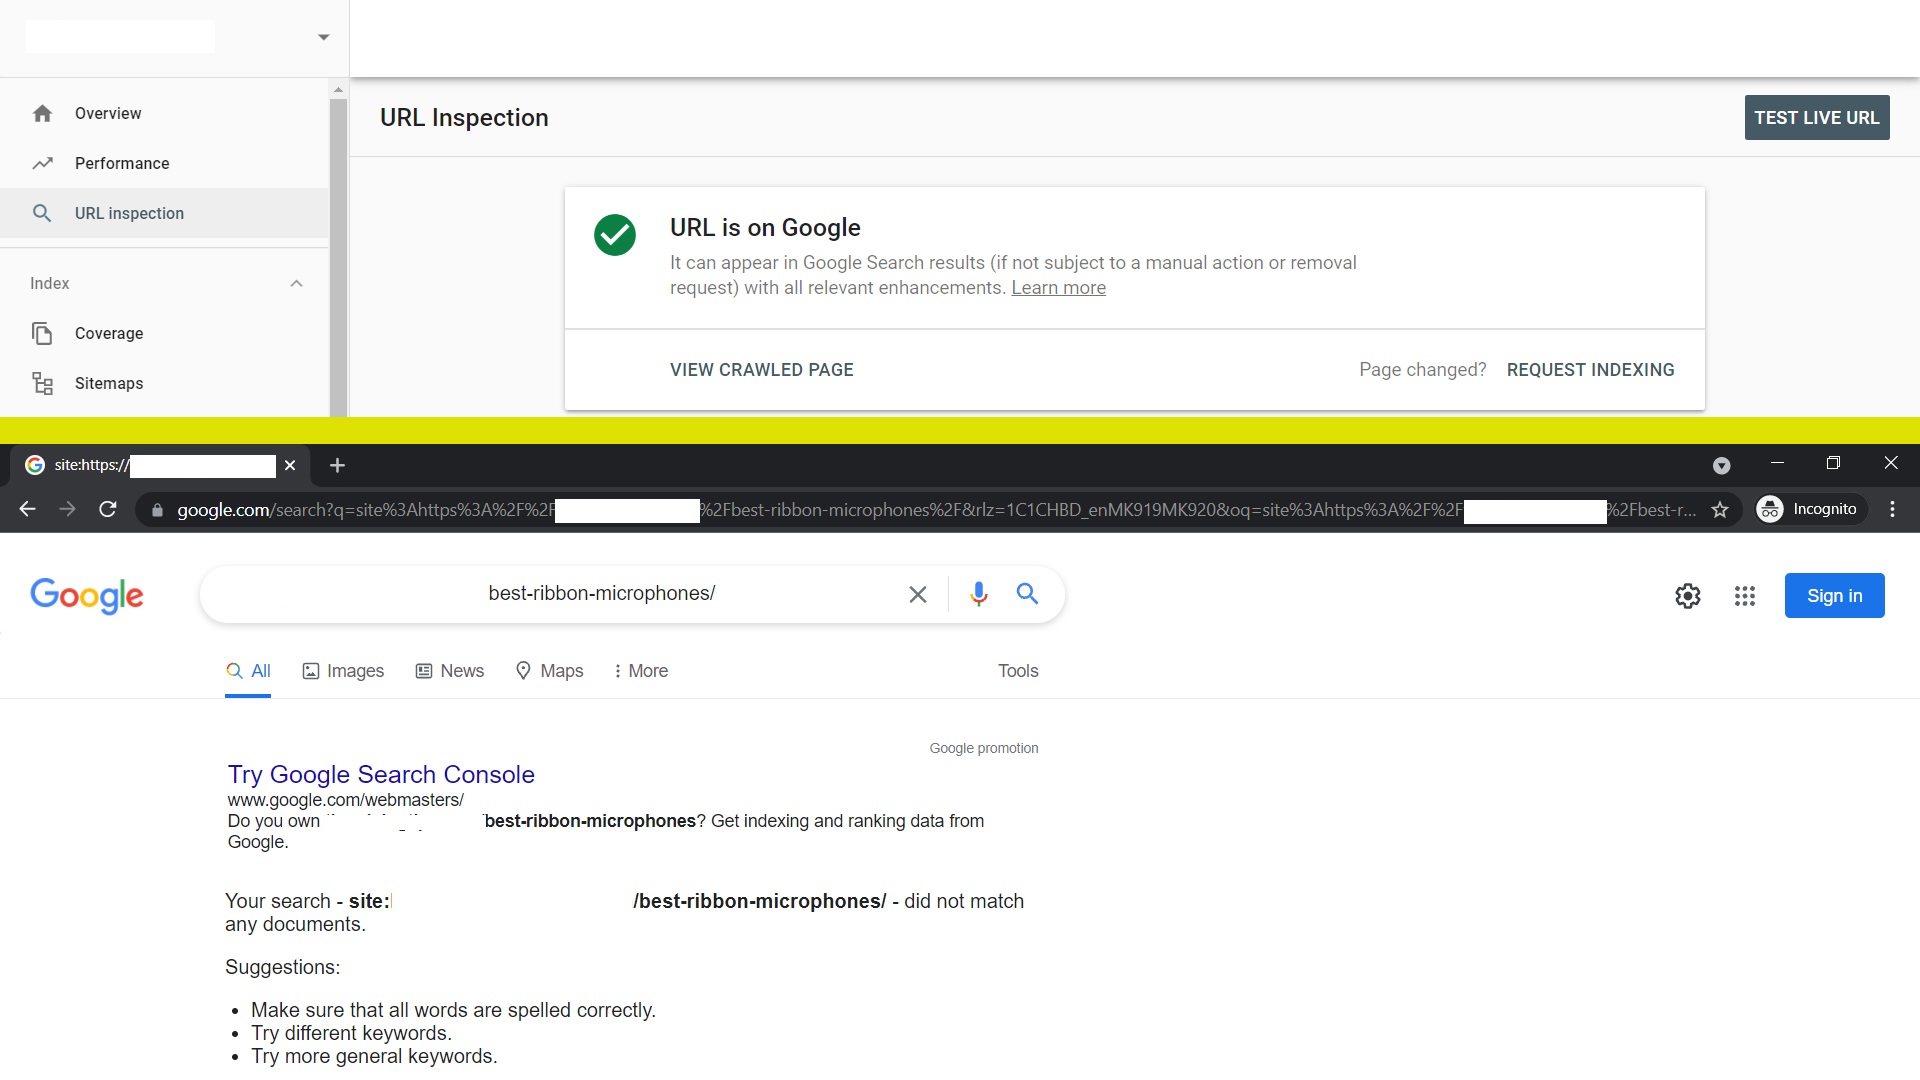
Task: Clear the Google search box
Action: pos(918,595)
